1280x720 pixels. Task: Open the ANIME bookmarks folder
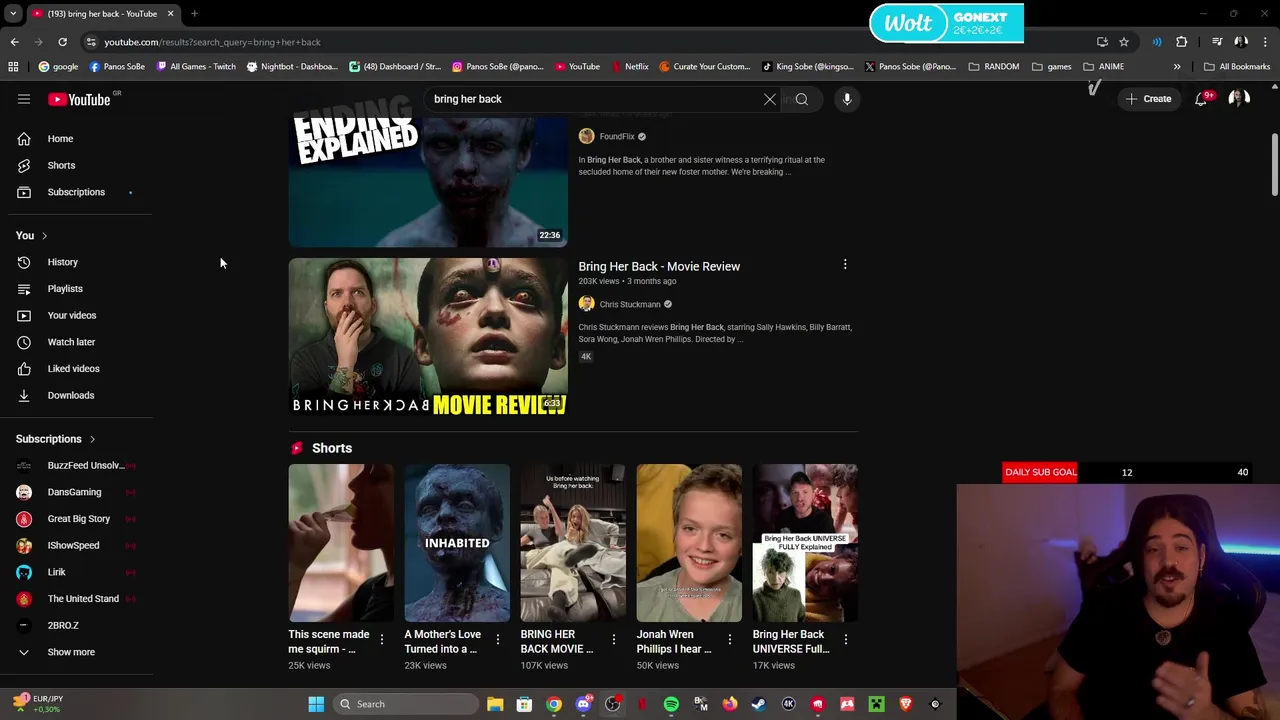(1104, 67)
